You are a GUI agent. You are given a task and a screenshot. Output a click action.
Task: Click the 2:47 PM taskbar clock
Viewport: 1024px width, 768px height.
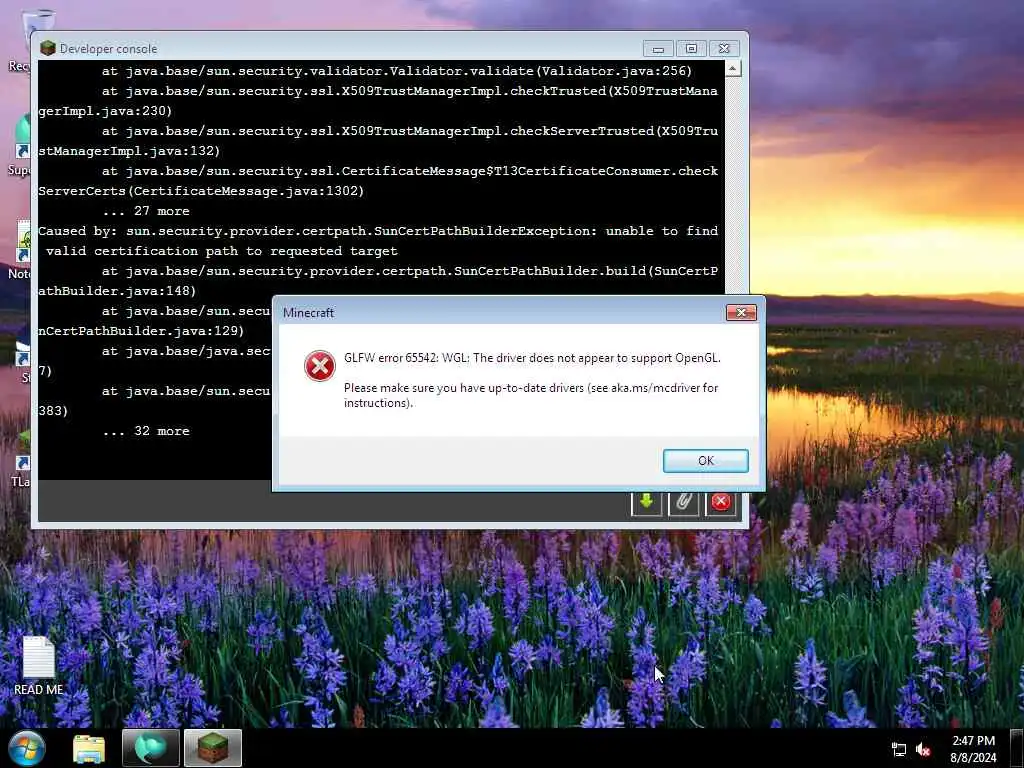pyautogui.click(x=973, y=749)
